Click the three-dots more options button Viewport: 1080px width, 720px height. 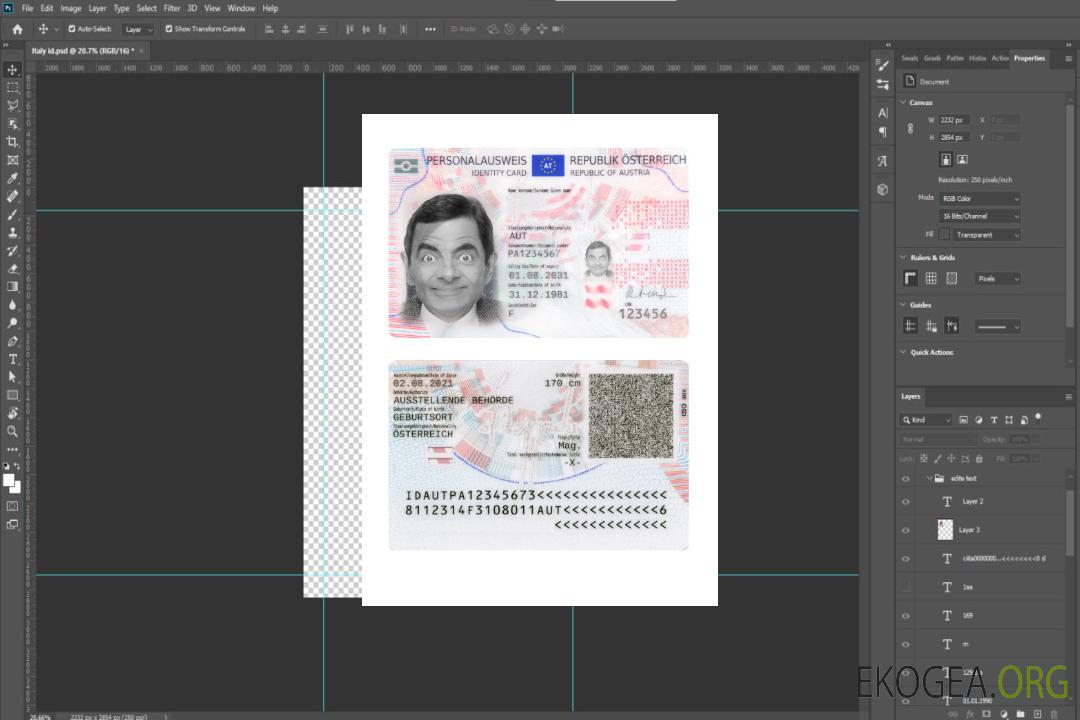tap(430, 29)
